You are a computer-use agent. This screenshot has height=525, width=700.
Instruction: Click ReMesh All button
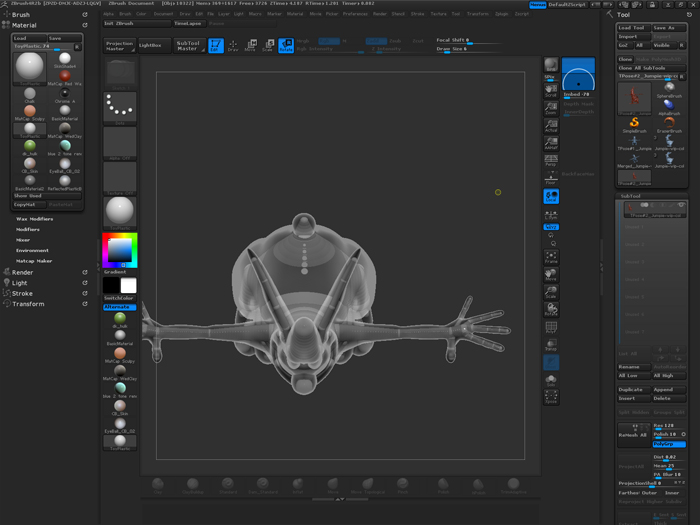pyautogui.click(x=634, y=435)
